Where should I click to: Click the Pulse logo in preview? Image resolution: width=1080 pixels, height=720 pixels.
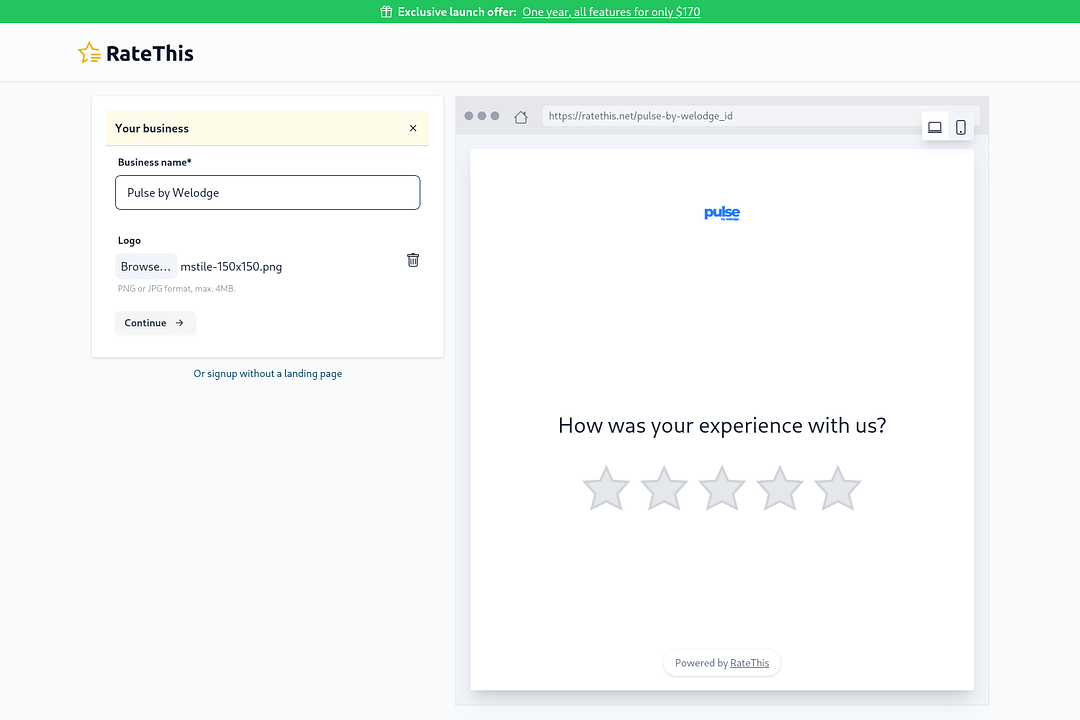coord(722,213)
